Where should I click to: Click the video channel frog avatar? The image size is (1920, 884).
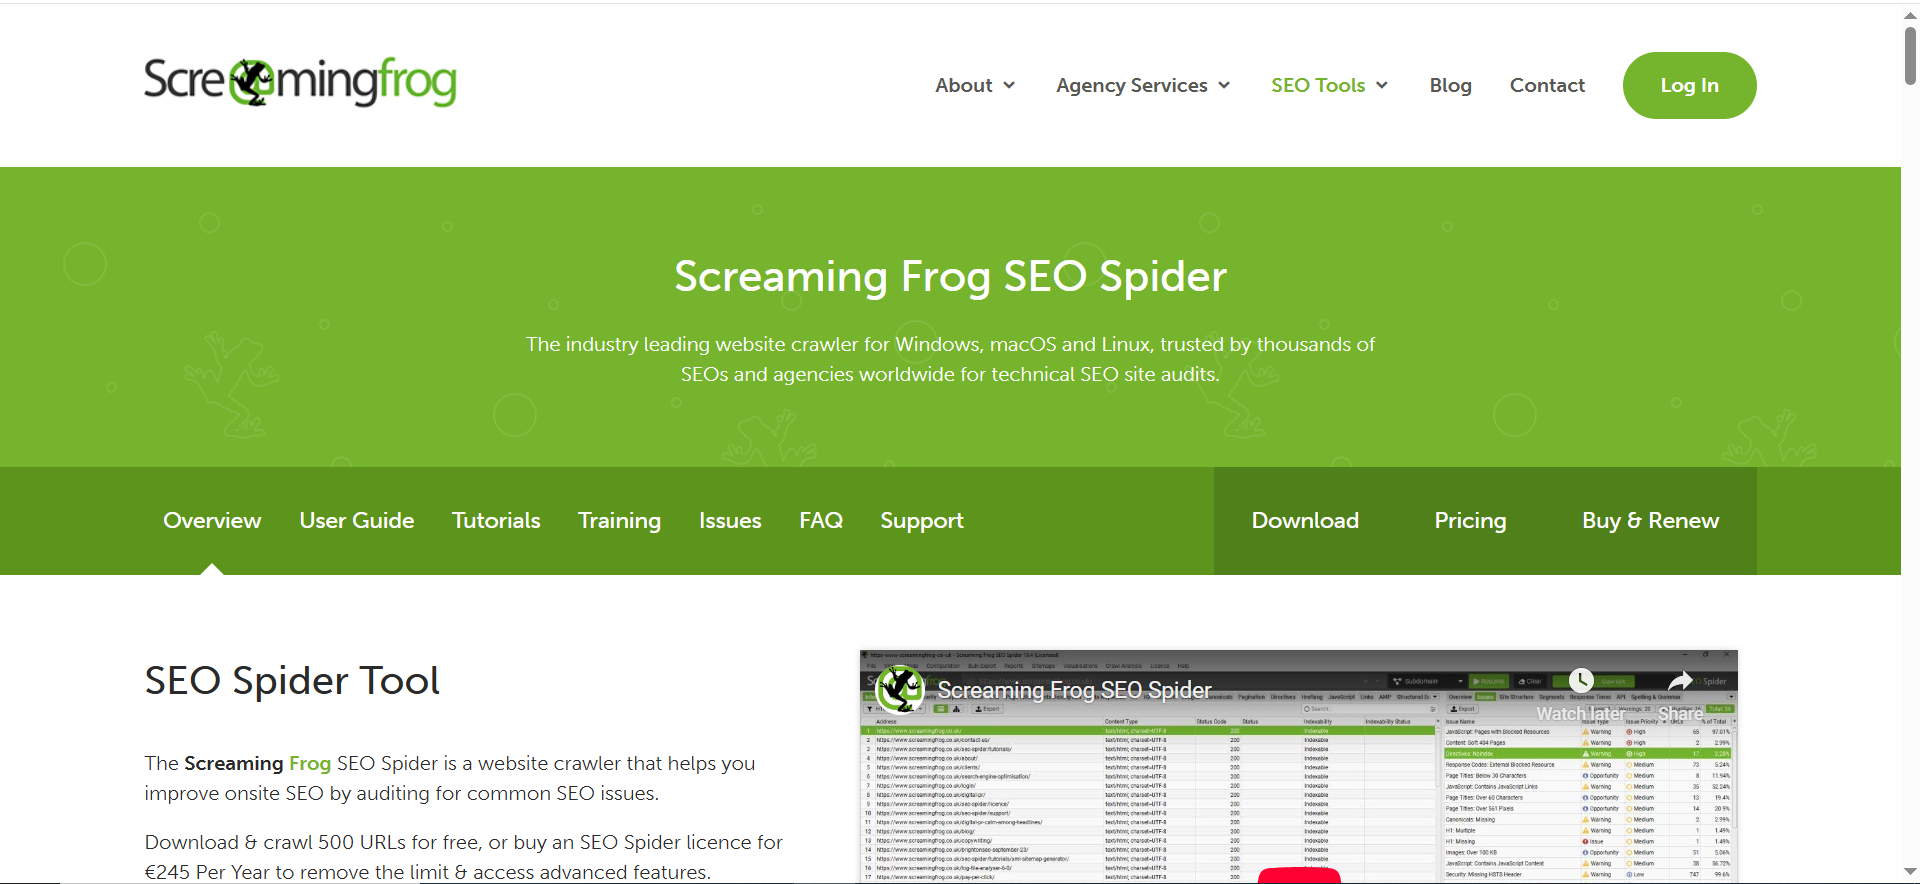(x=899, y=690)
